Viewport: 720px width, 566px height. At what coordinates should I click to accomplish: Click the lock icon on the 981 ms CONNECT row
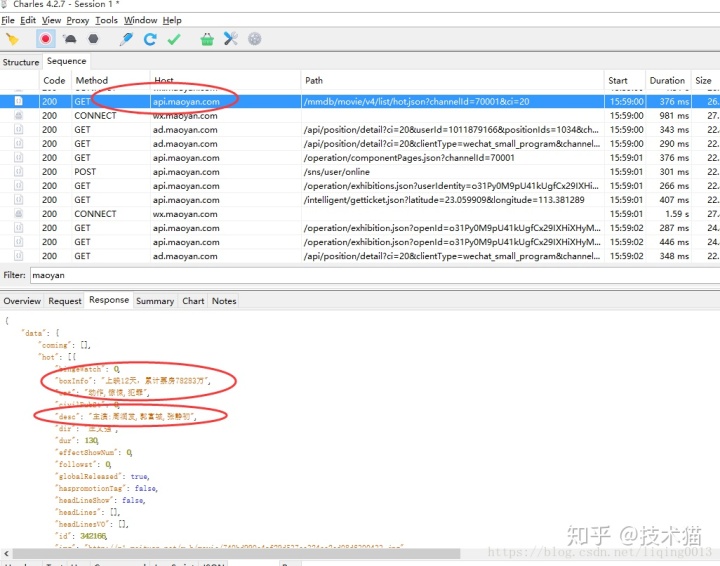click(18, 115)
